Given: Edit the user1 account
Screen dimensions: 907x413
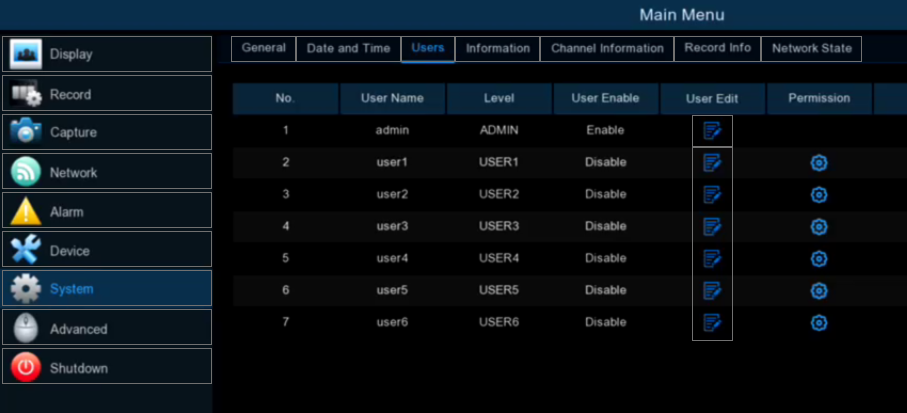Looking at the screenshot, I should click(712, 163).
